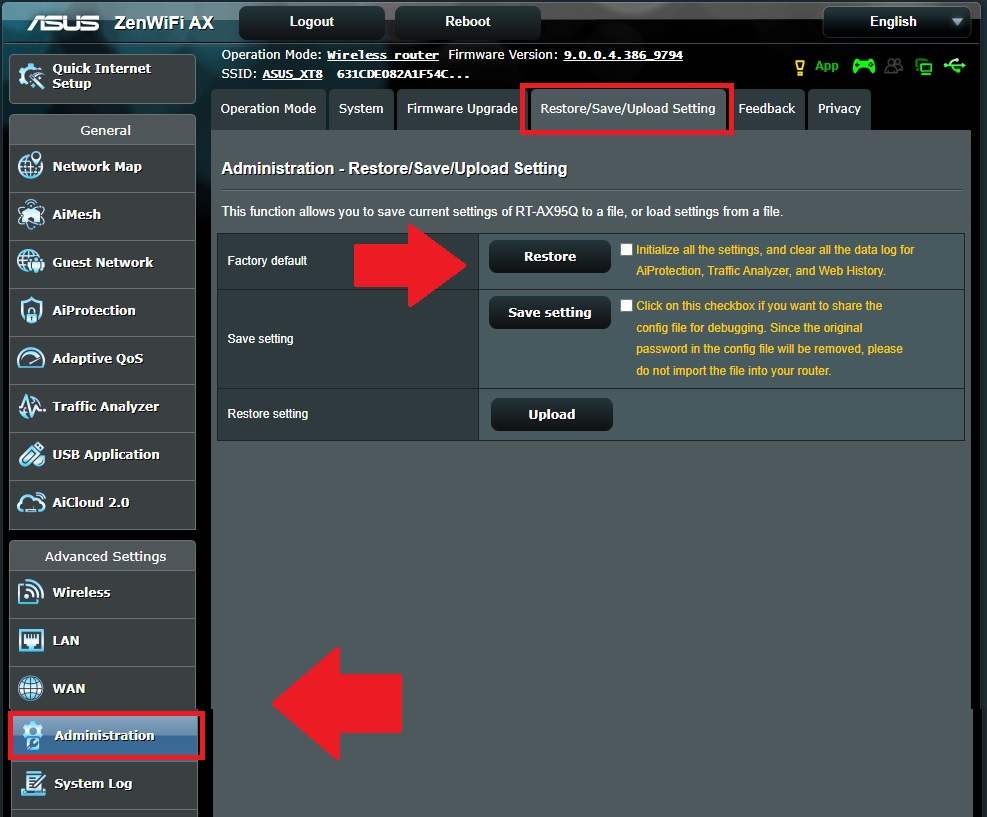Click the 631CDE082A1F54C SSID text

[403, 74]
